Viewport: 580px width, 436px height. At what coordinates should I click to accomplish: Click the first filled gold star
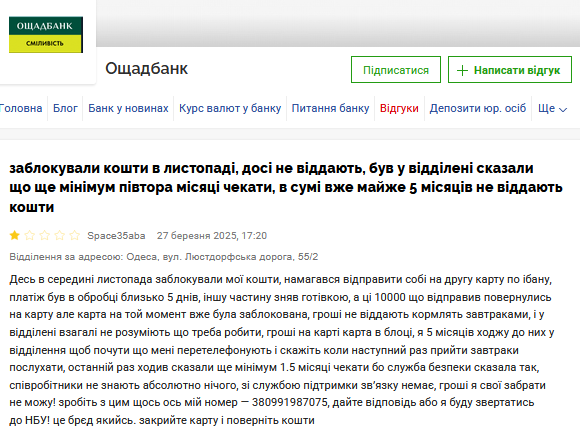(15, 235)
